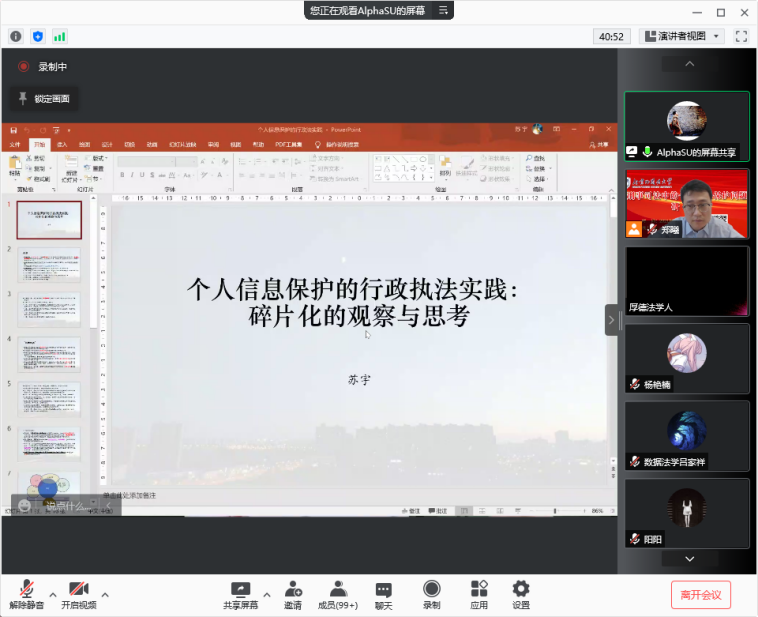Open meeting Settings (设置)
758x617 pixels.
pos(521,595)
